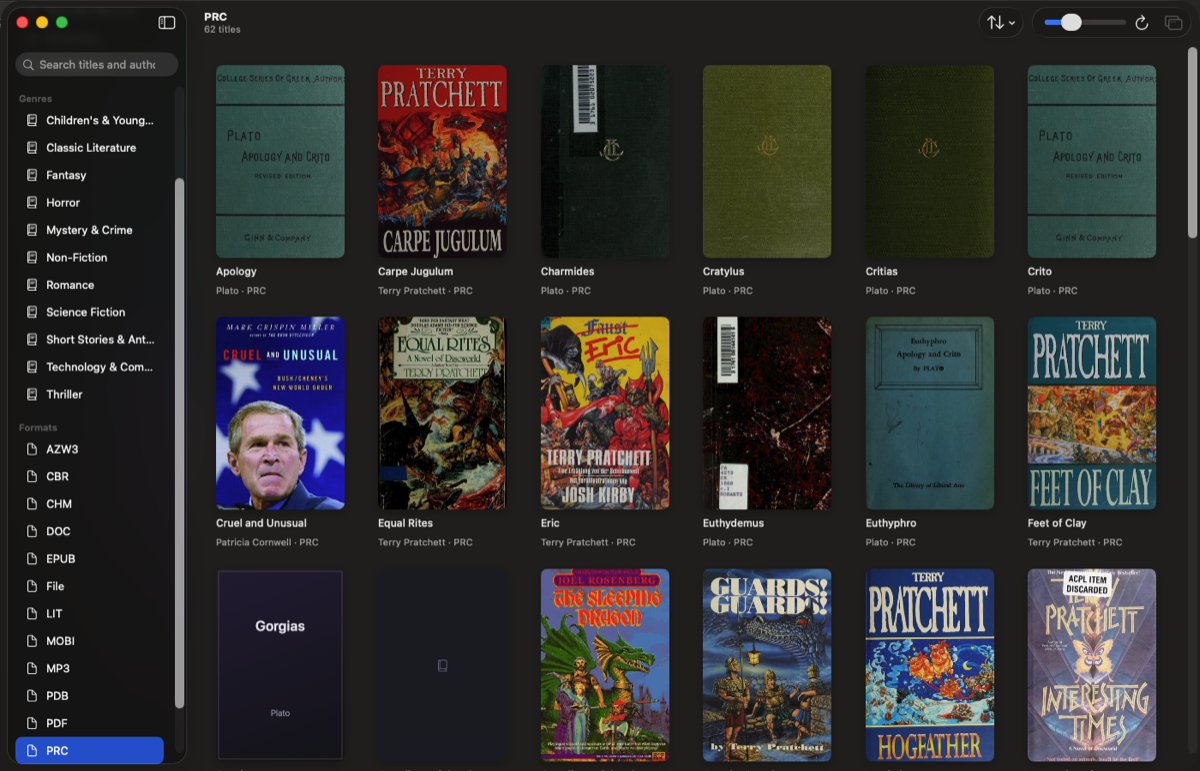
Task: Open the Children's & Young genre
Action: (x=90, y=120)
